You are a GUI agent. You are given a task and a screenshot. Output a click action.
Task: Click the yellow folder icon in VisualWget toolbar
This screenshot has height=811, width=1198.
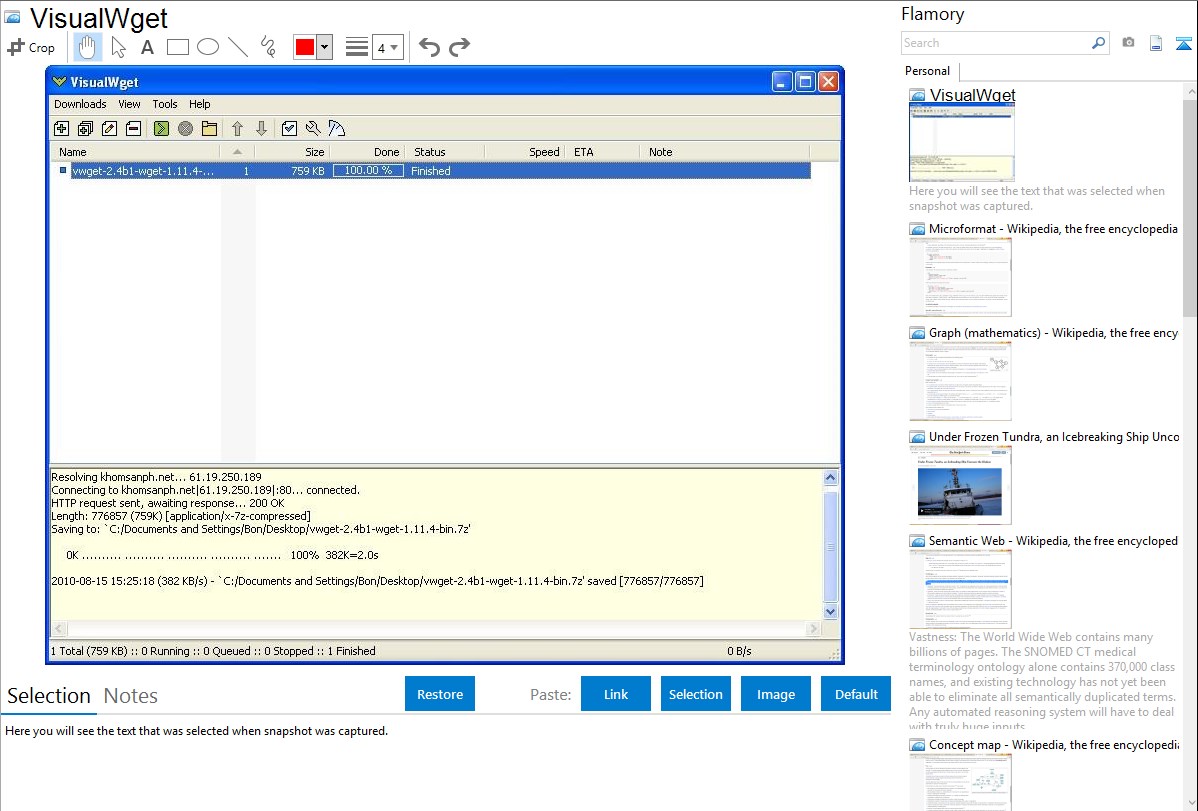coord(209,128)
